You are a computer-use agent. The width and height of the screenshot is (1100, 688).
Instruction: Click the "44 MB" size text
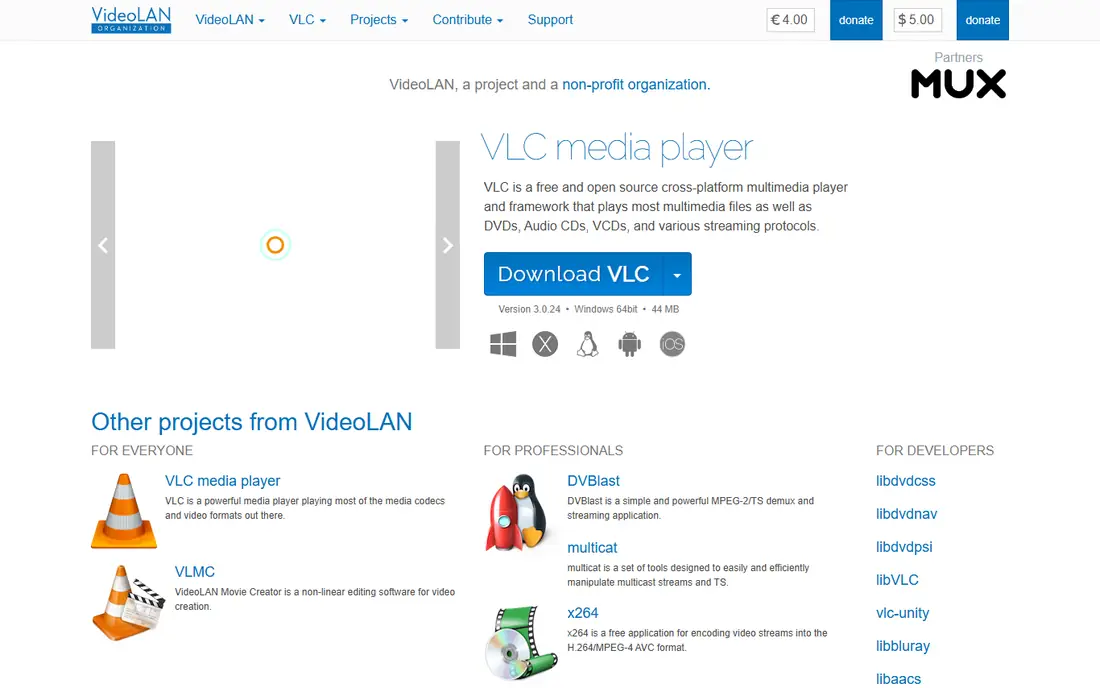click(665, 309)
